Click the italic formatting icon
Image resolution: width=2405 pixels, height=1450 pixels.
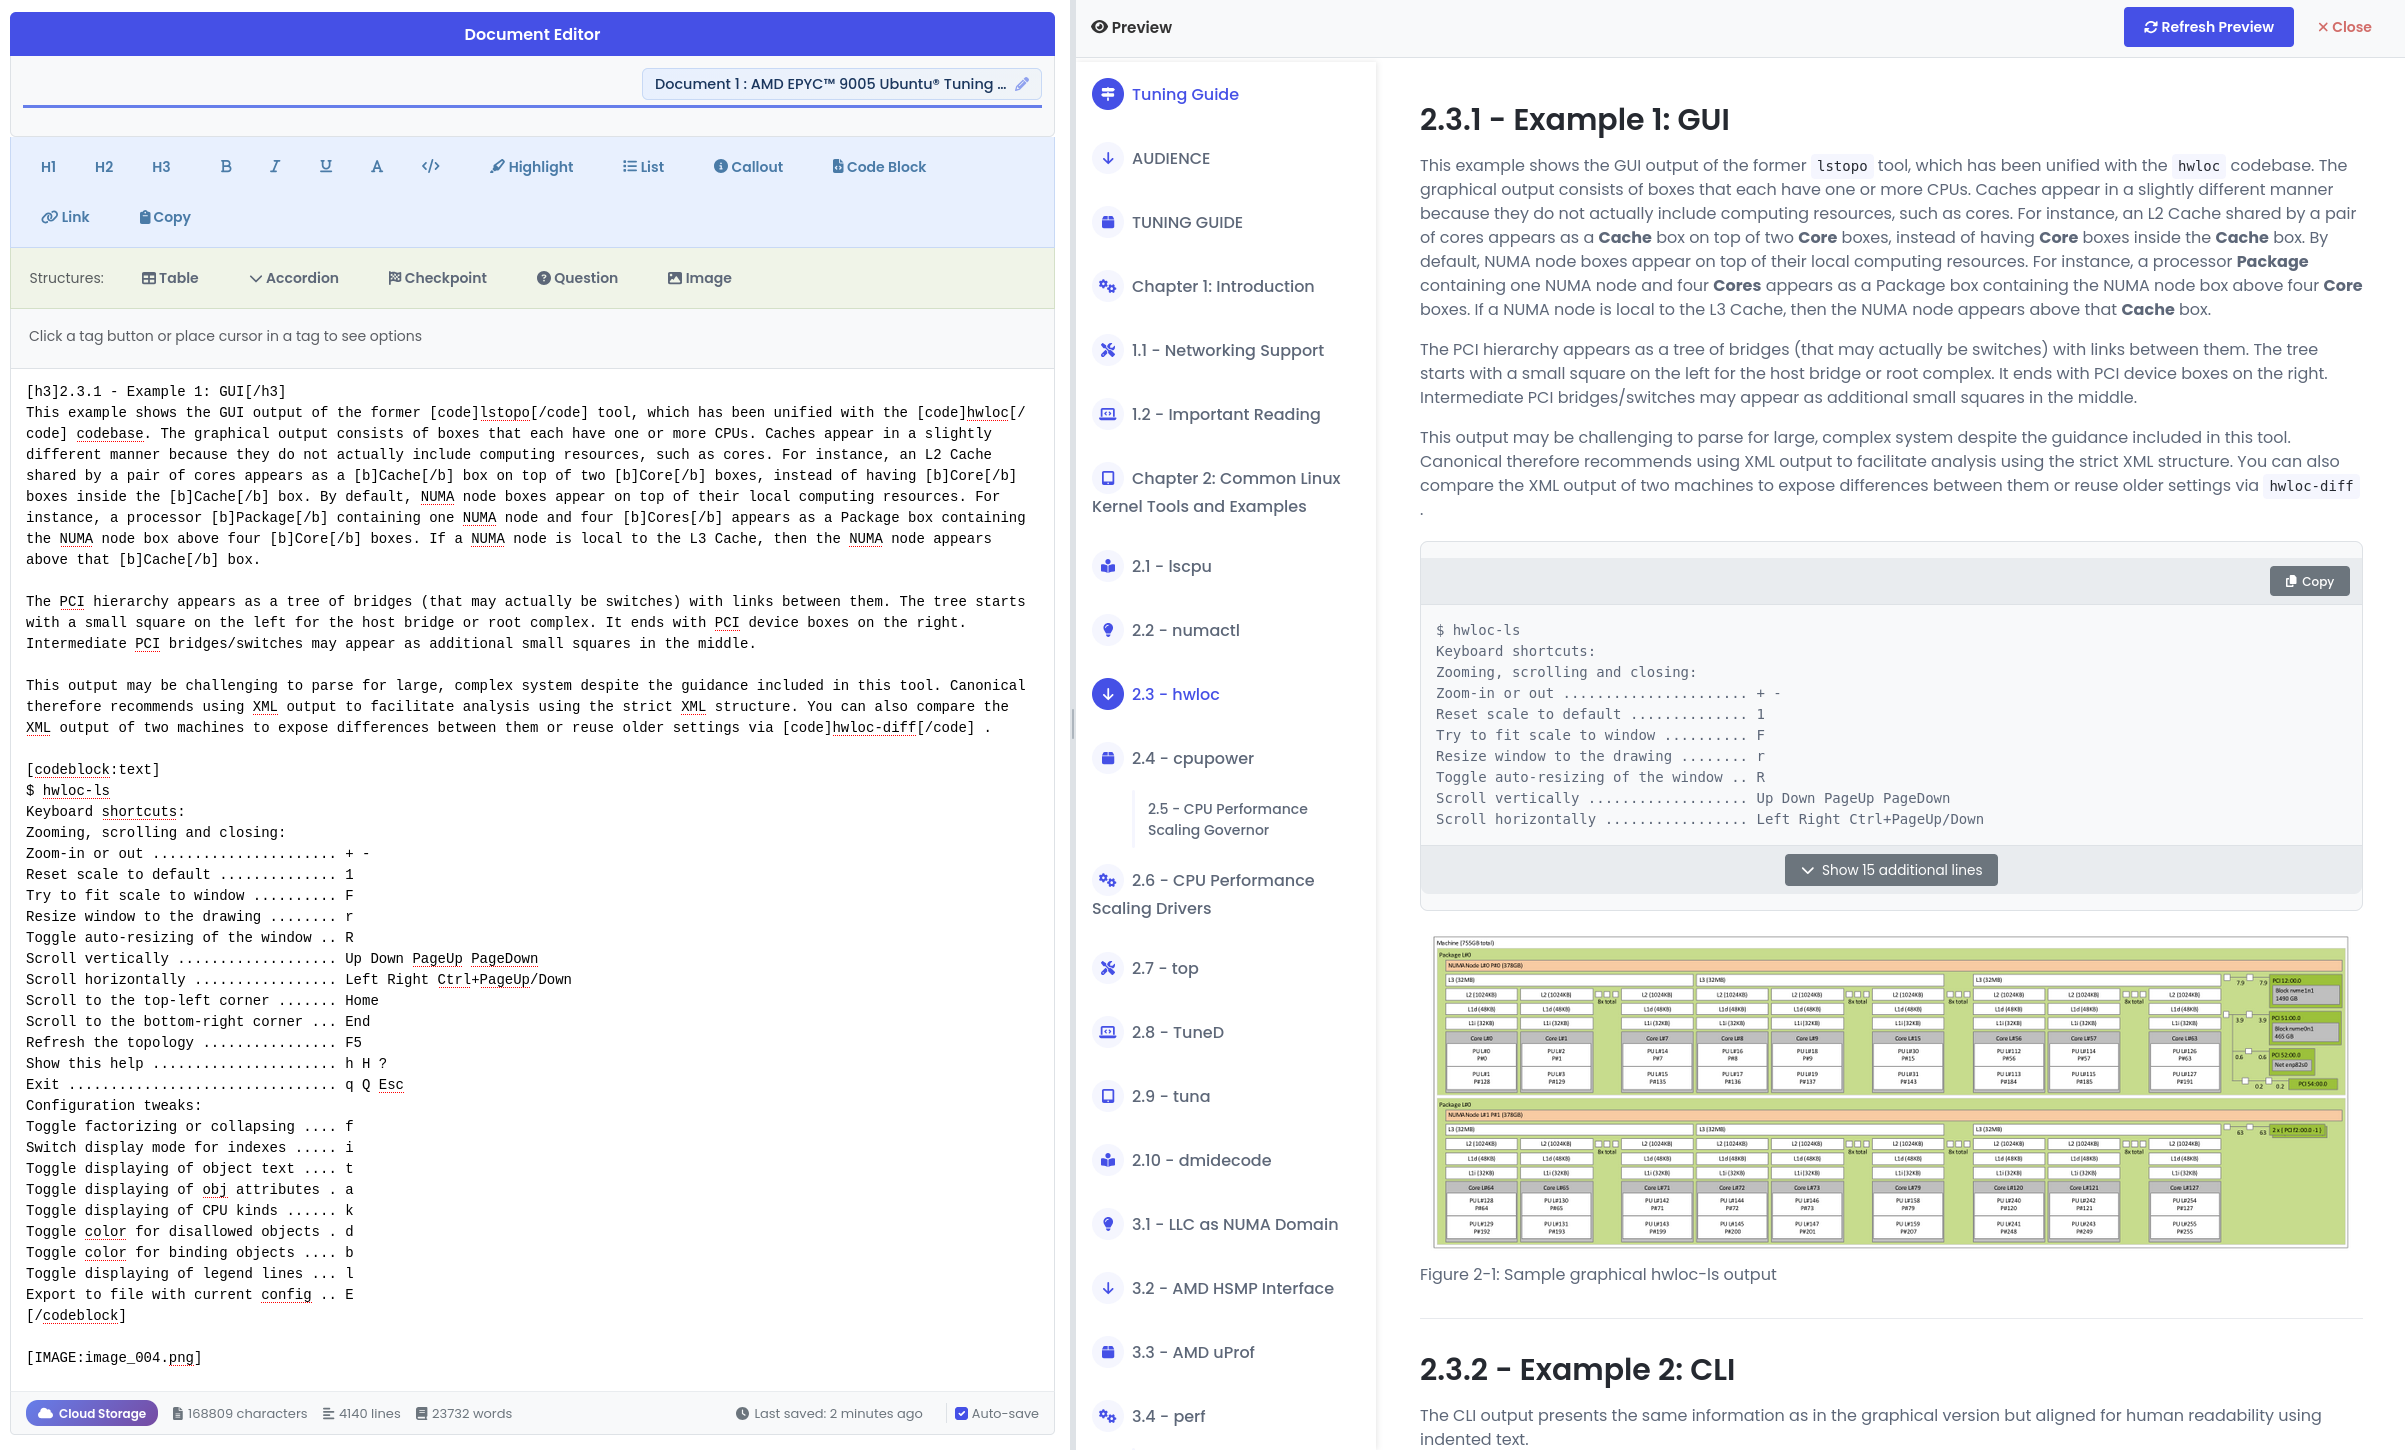pos(275,167)
